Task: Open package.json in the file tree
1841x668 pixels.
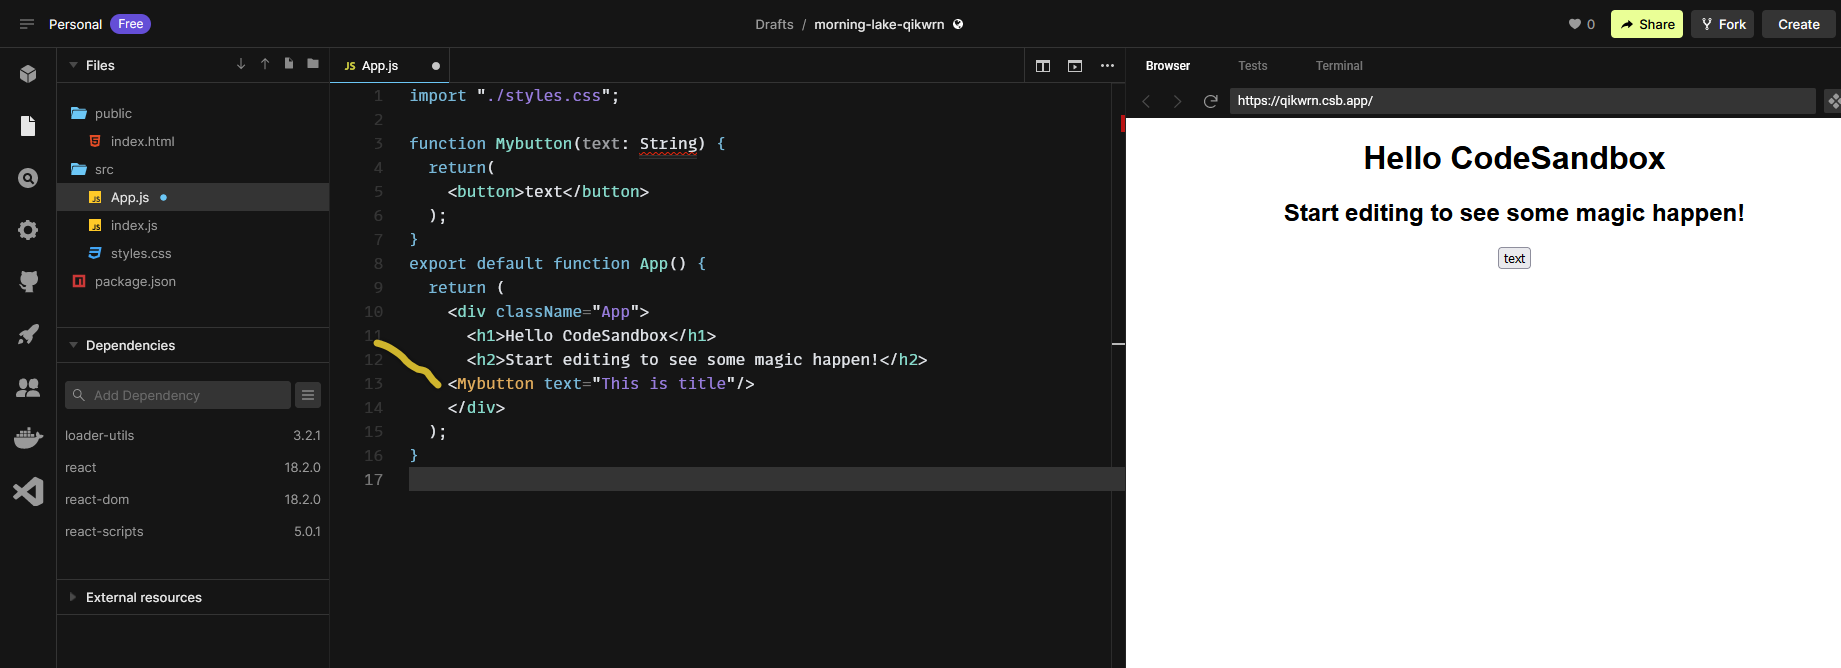Action: [193, 281]
